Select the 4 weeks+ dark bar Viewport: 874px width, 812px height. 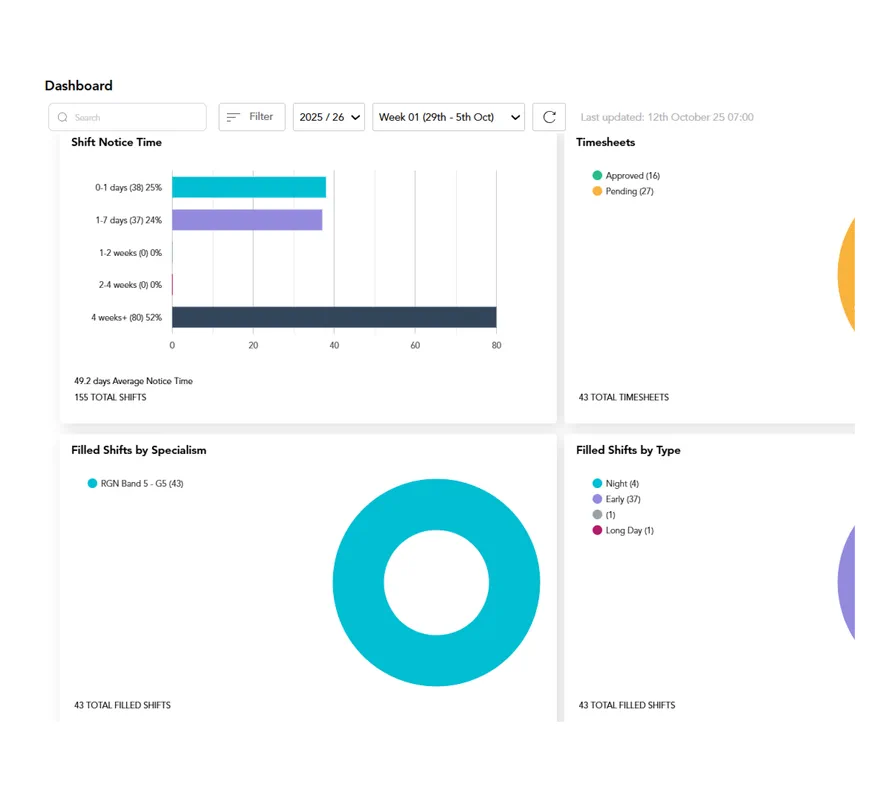click(334, 317)
